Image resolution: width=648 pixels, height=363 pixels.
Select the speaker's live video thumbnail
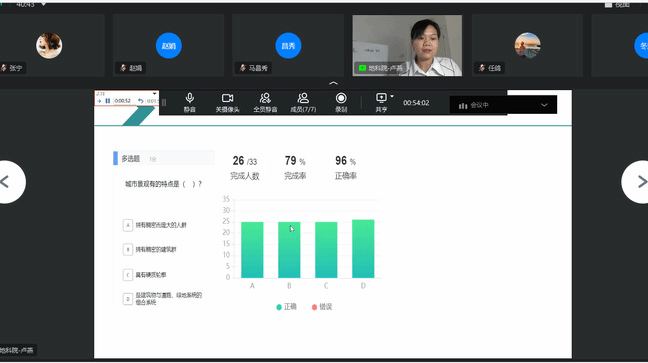point(407,45)
